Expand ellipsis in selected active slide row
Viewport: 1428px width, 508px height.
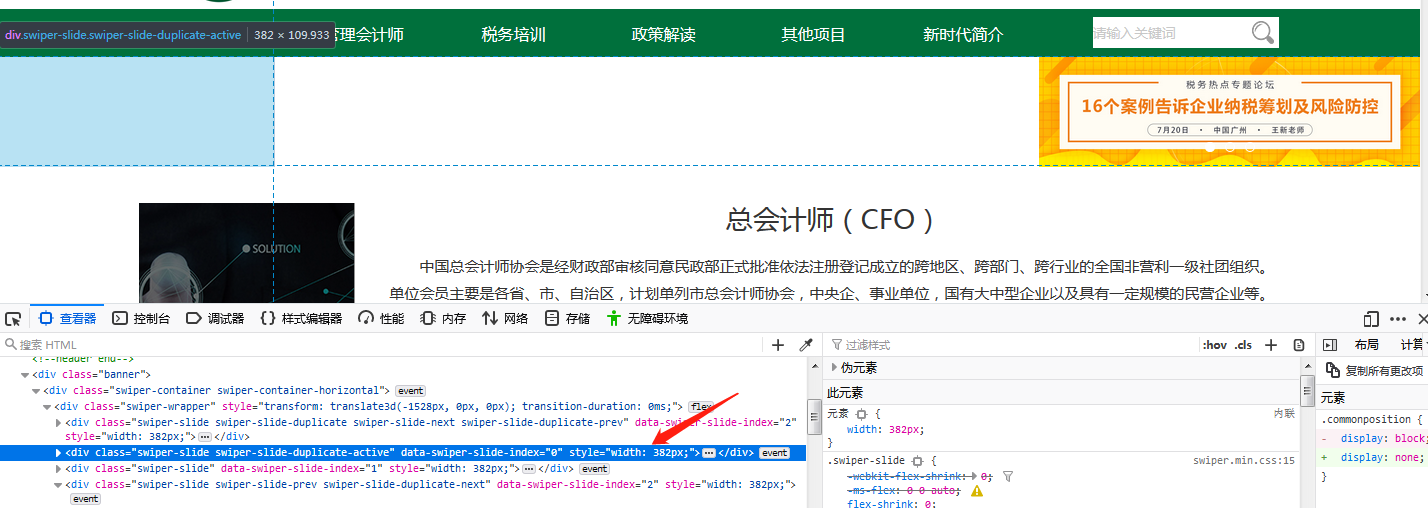pyautogui.click(x=709, y=453)
